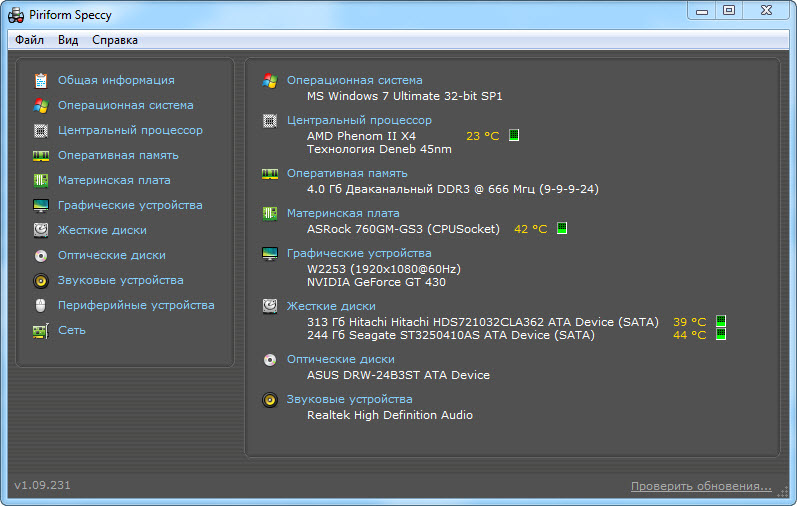Select the CPU chip icon in sidebar
The image size is (797, 506).
[41, 130]
